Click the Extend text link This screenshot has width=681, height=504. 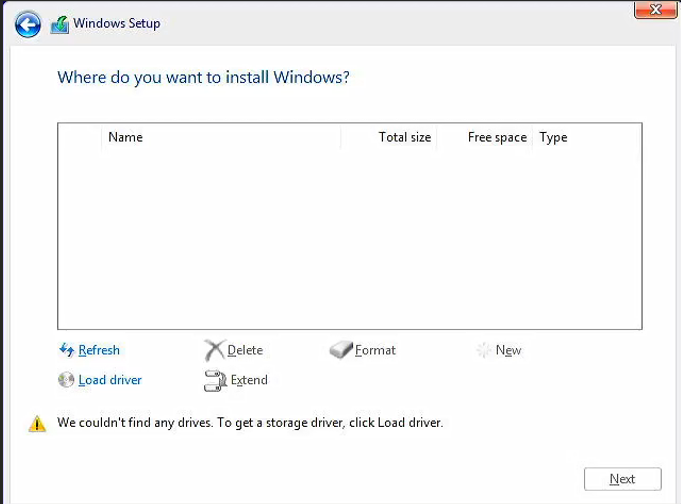click(x=249, y=380)
